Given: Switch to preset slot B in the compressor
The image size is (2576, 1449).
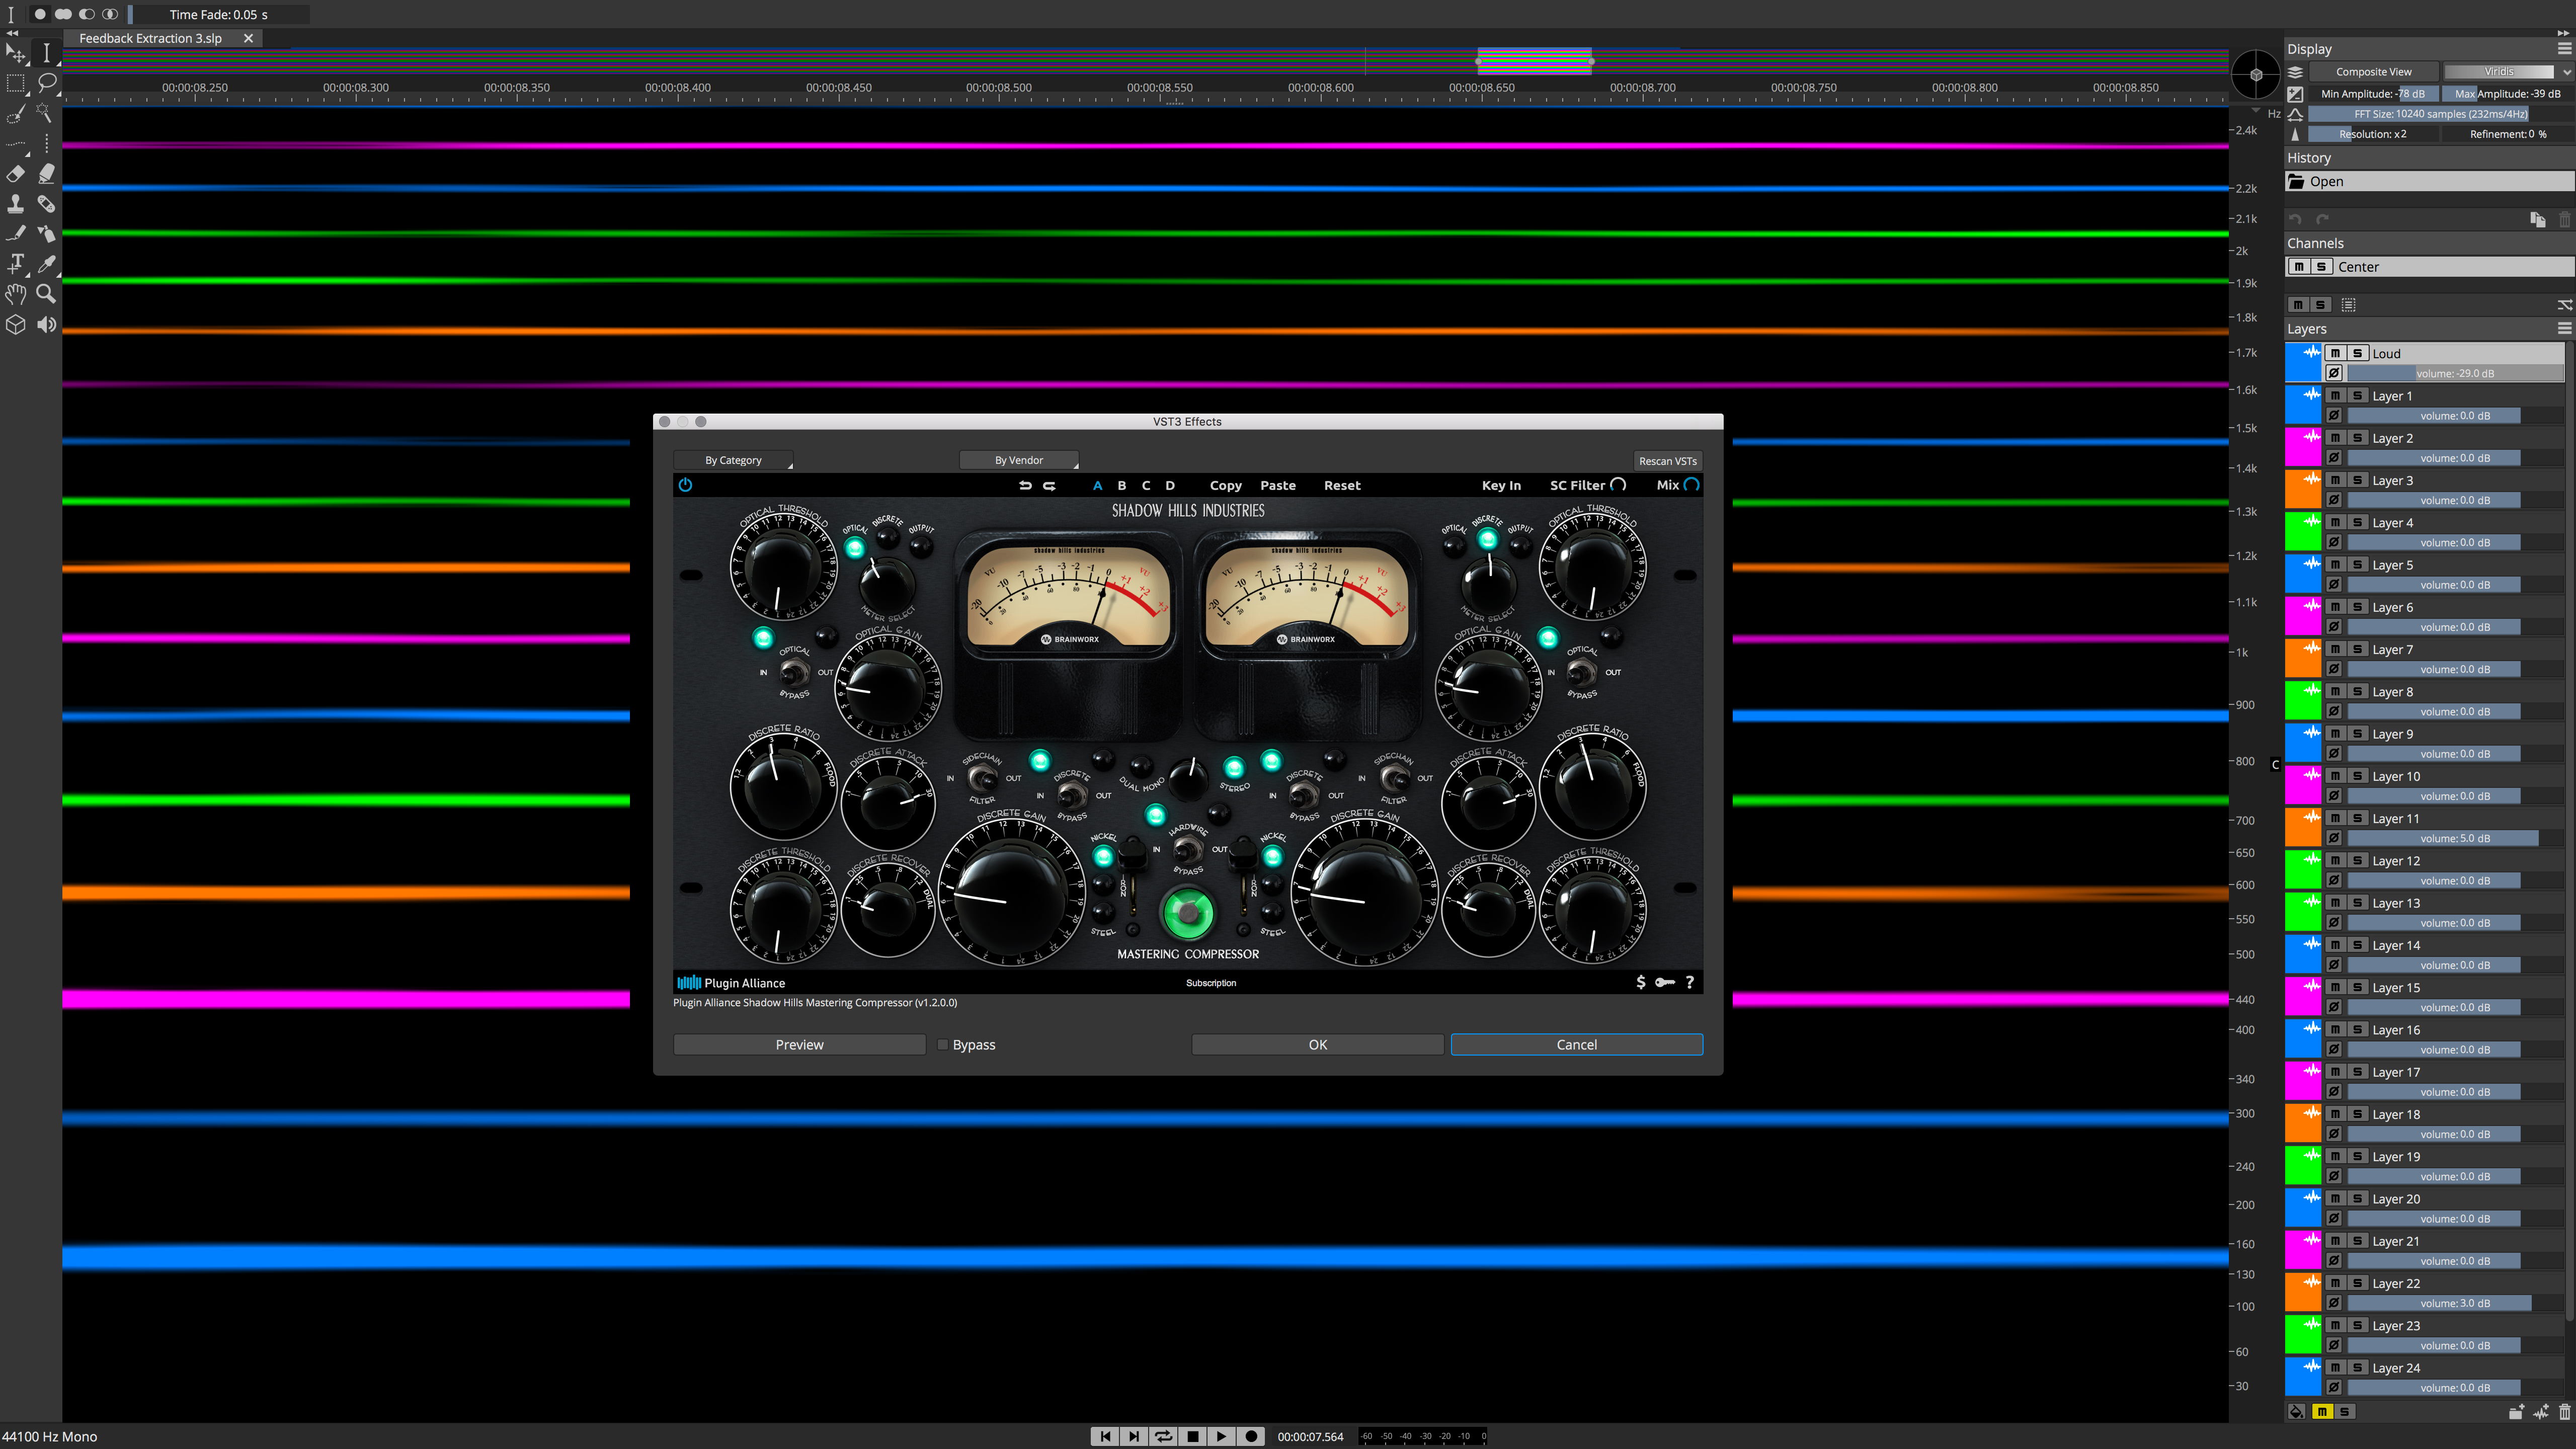Looking at the screenshot, I should [1121, 485].
